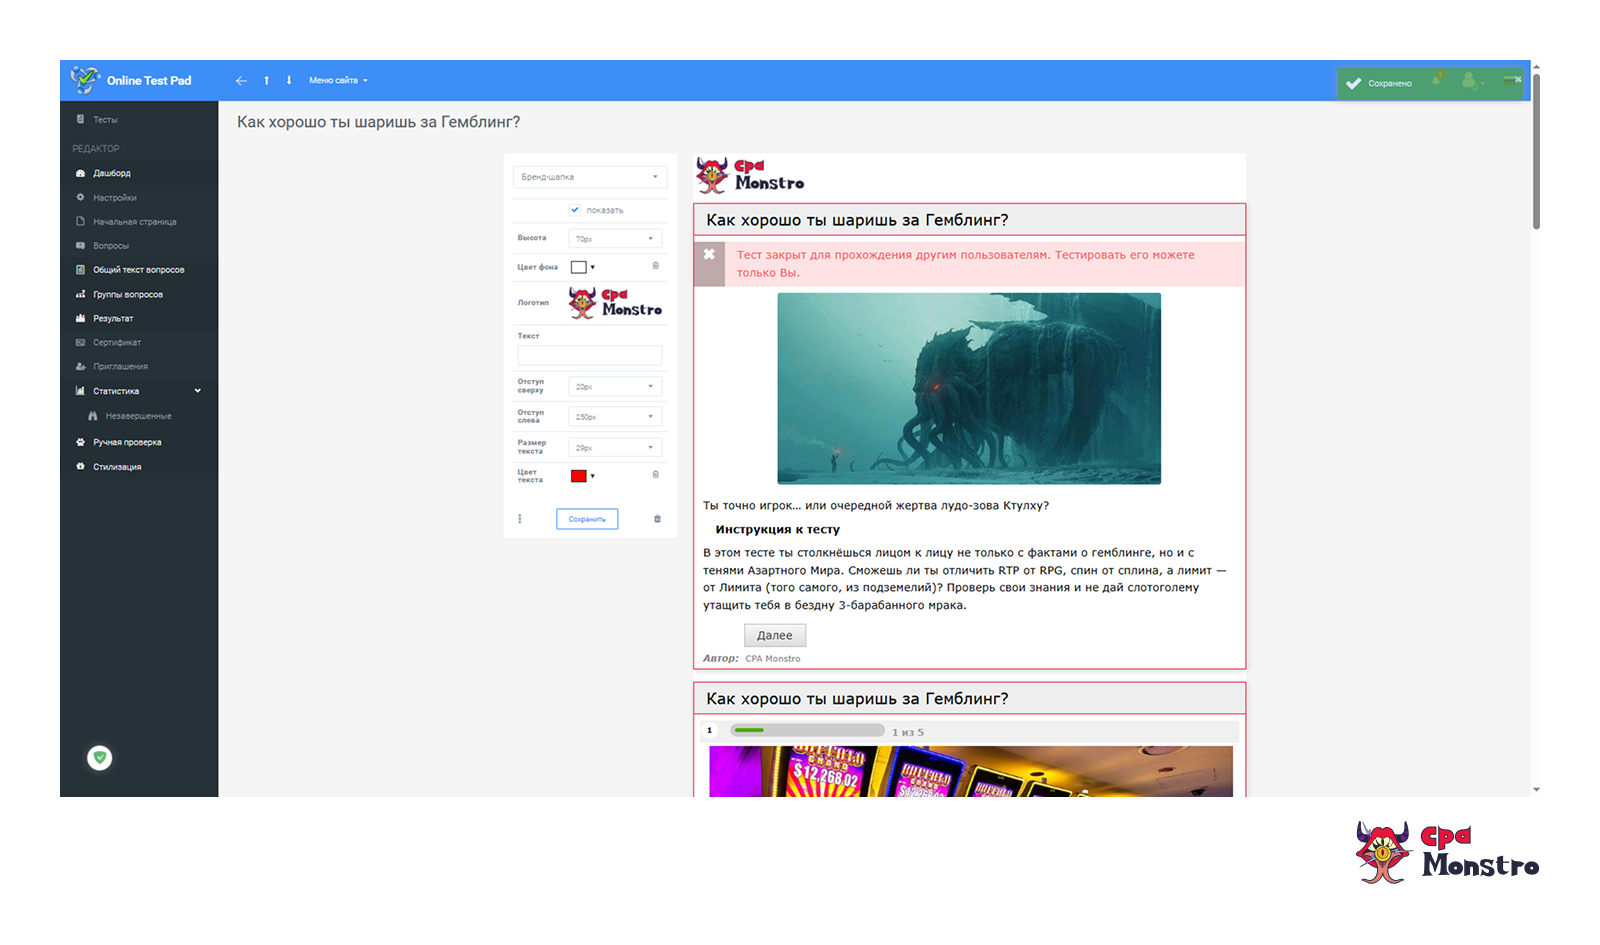Pick the white Цвет фона color swatch
The image size is (1600, 945).
pos(579,267)
